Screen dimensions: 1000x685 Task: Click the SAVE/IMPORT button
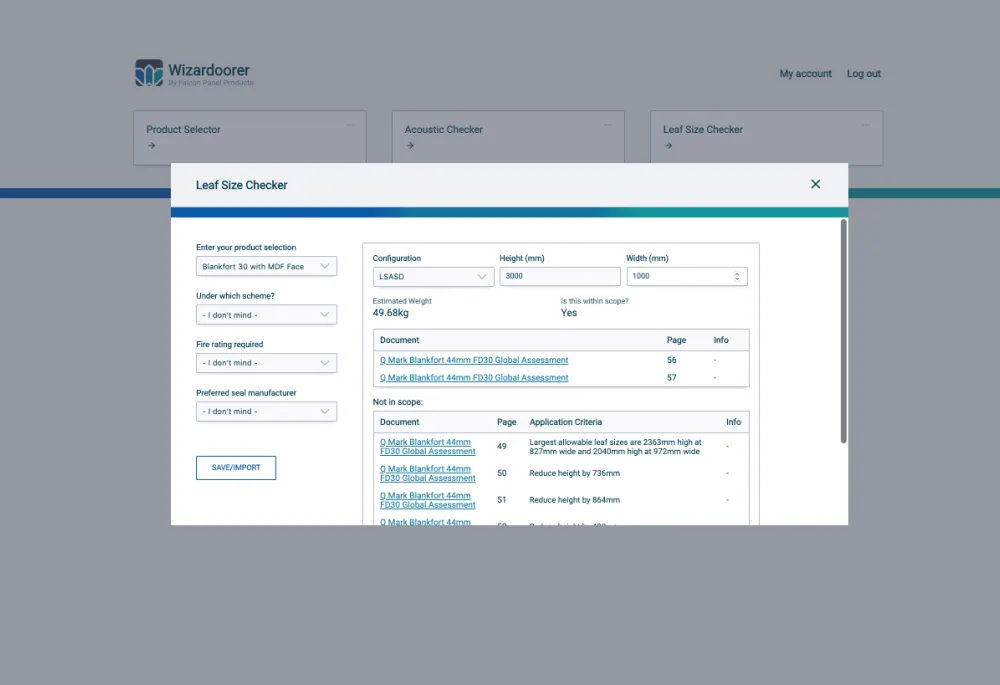(x=236, y=468)
